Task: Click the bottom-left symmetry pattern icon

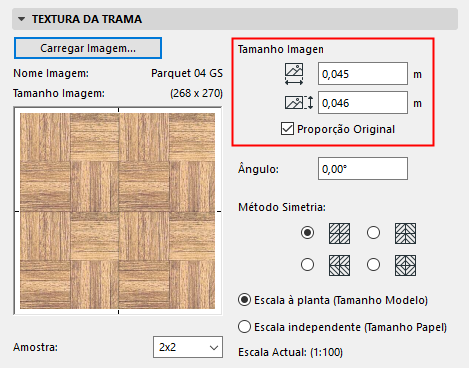Action: click(339, 265)
